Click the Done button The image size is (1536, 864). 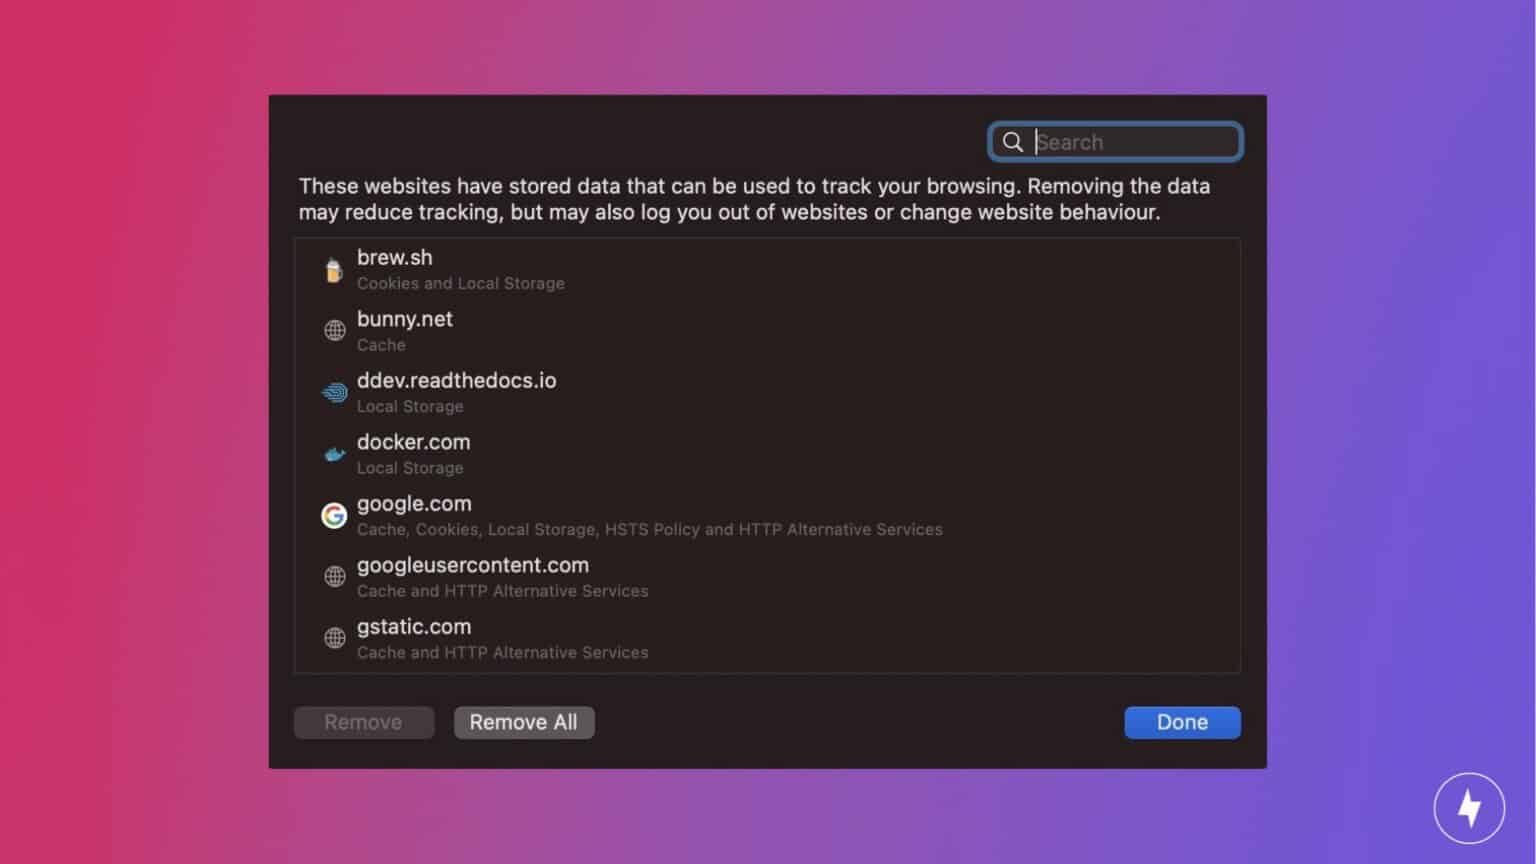1182,722
